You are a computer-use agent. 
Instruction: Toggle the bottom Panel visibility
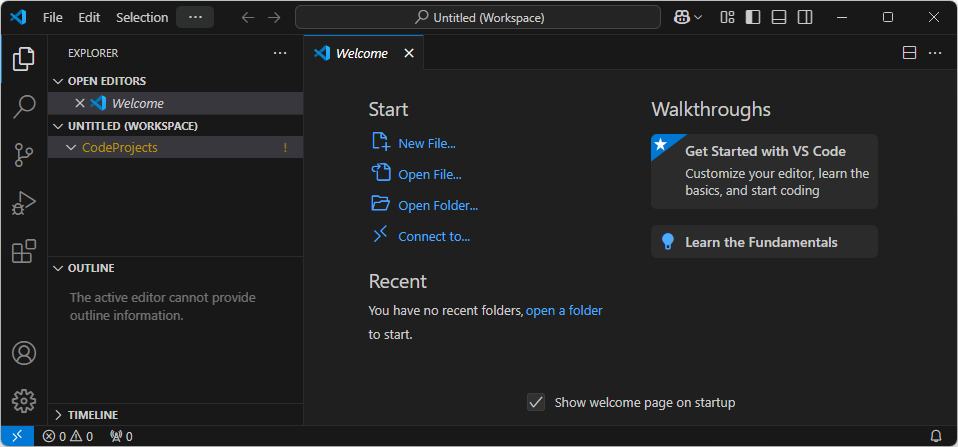778,18
